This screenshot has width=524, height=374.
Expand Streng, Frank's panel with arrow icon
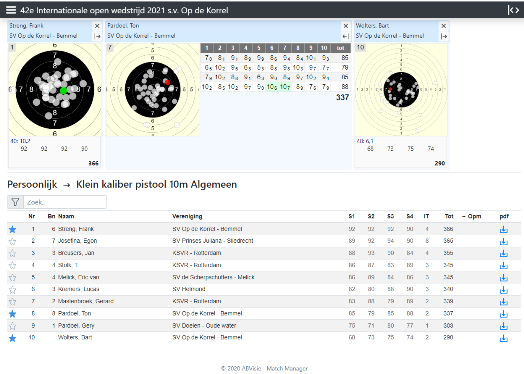pos(97,36)
